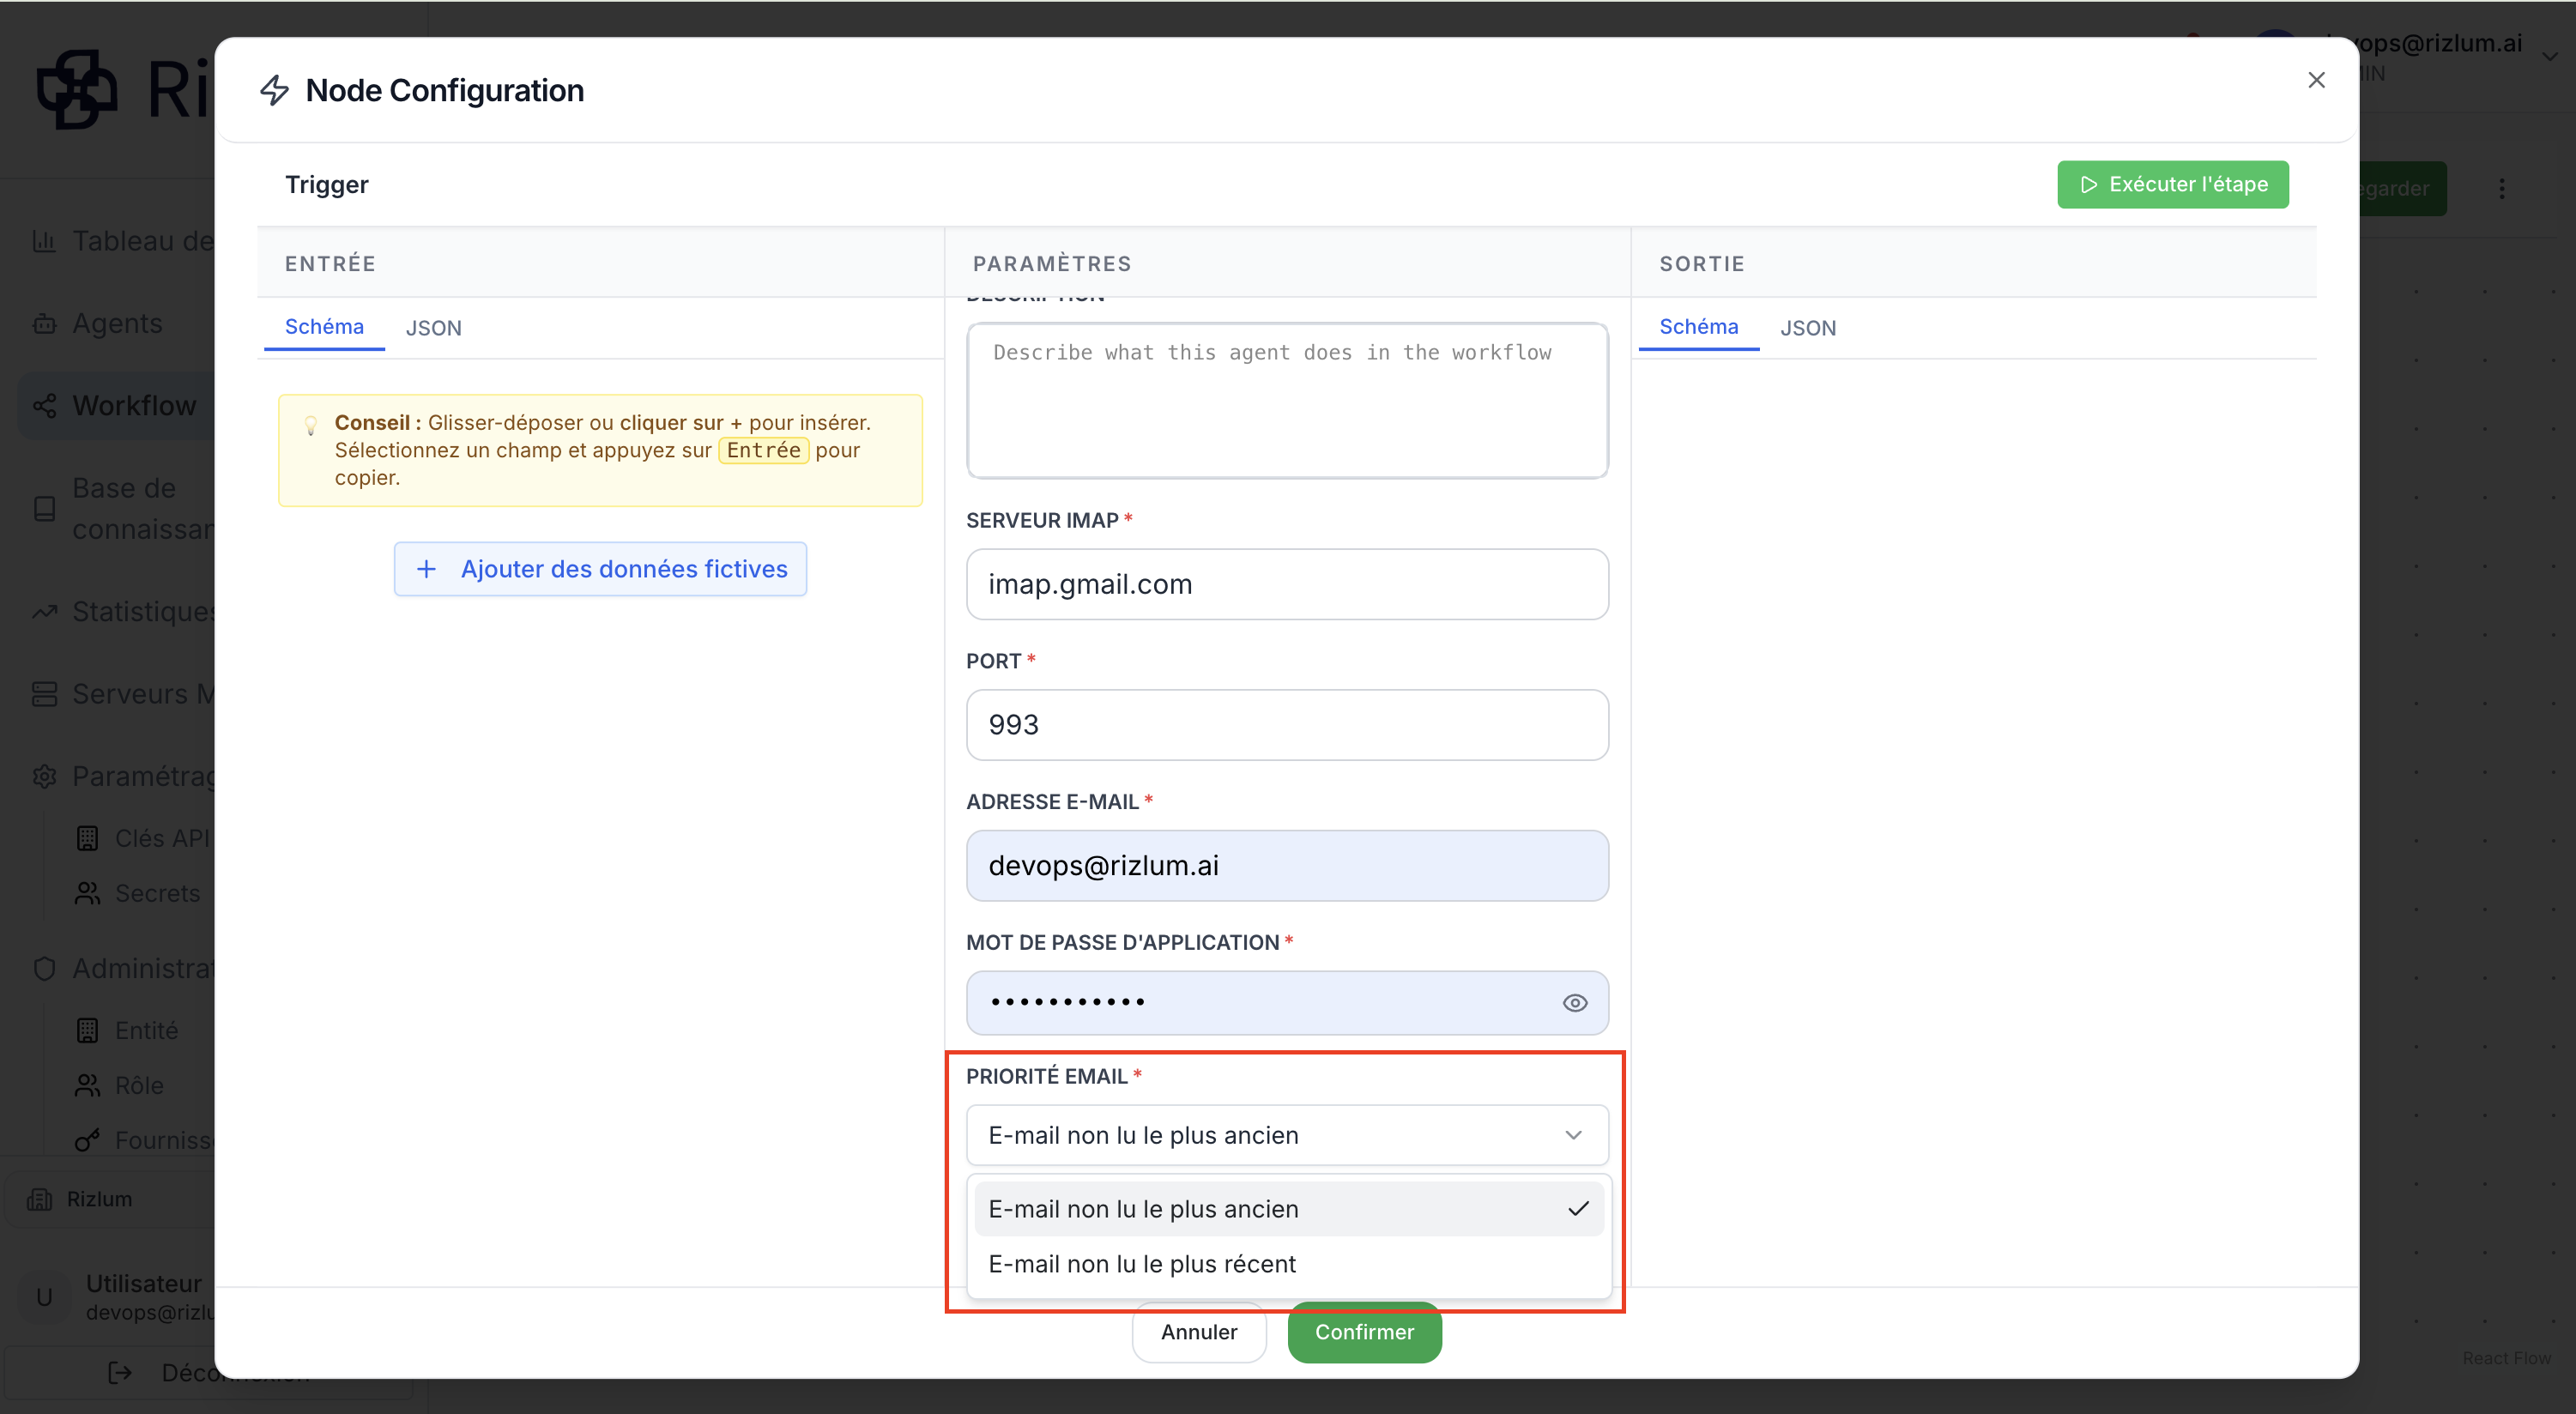Screen dimensions: 2576x1414
Task: Expand the account dropdown chevron at top right
Action: pos(2550,56)
